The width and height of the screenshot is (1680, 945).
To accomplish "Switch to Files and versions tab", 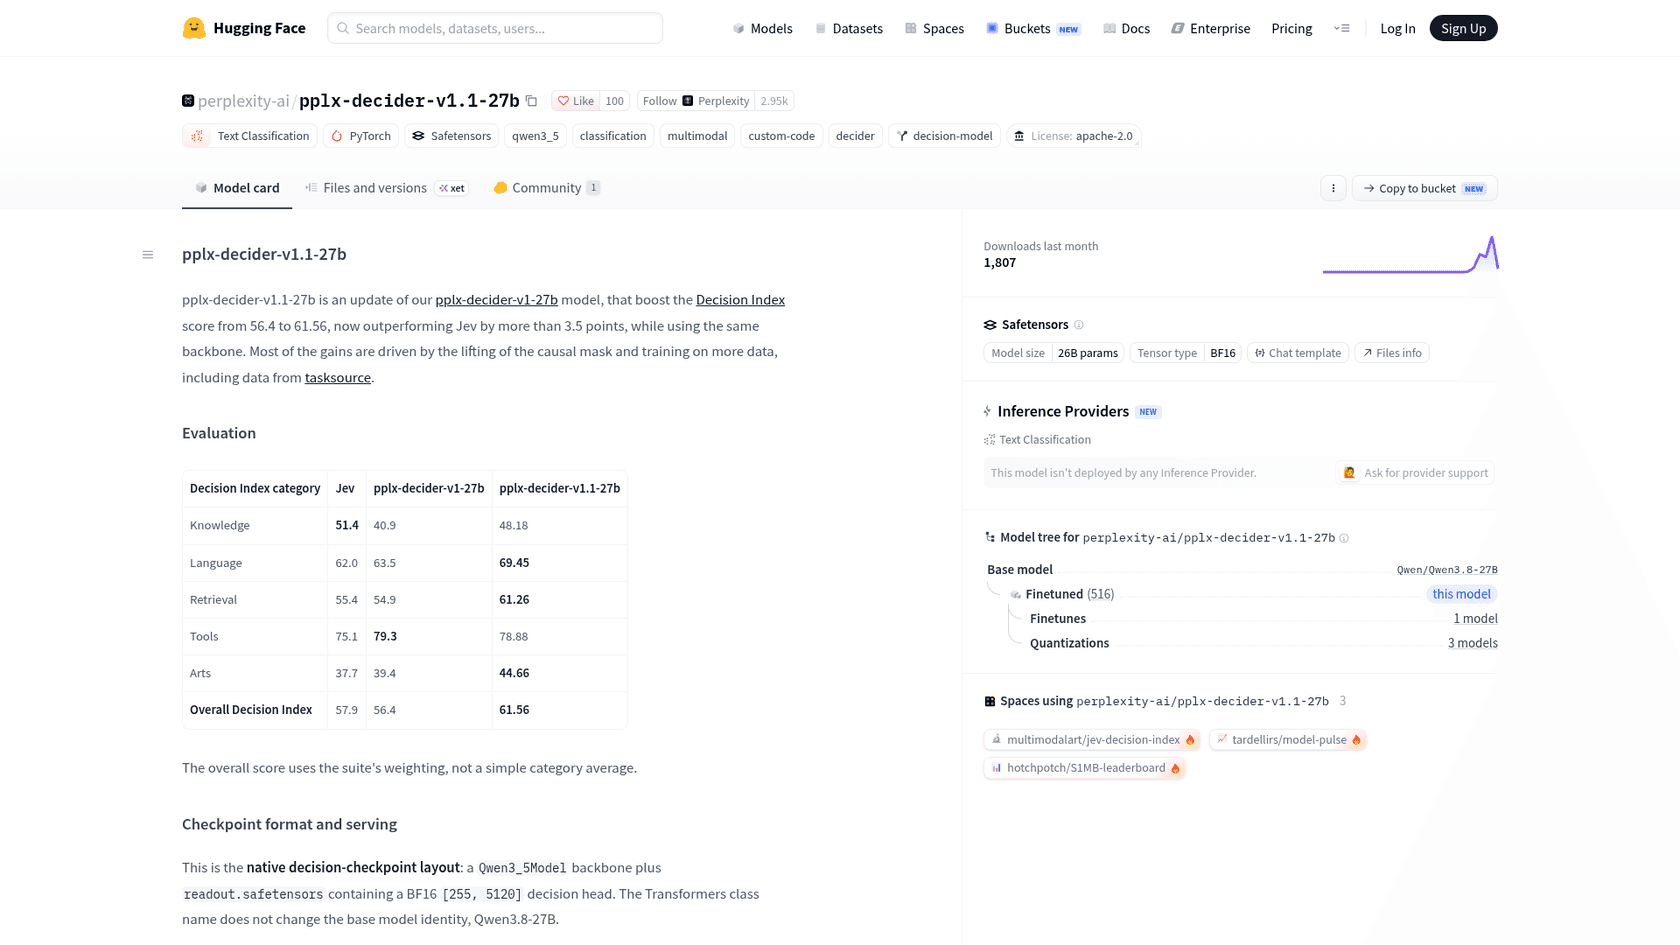I will click(x=387, y=188).
